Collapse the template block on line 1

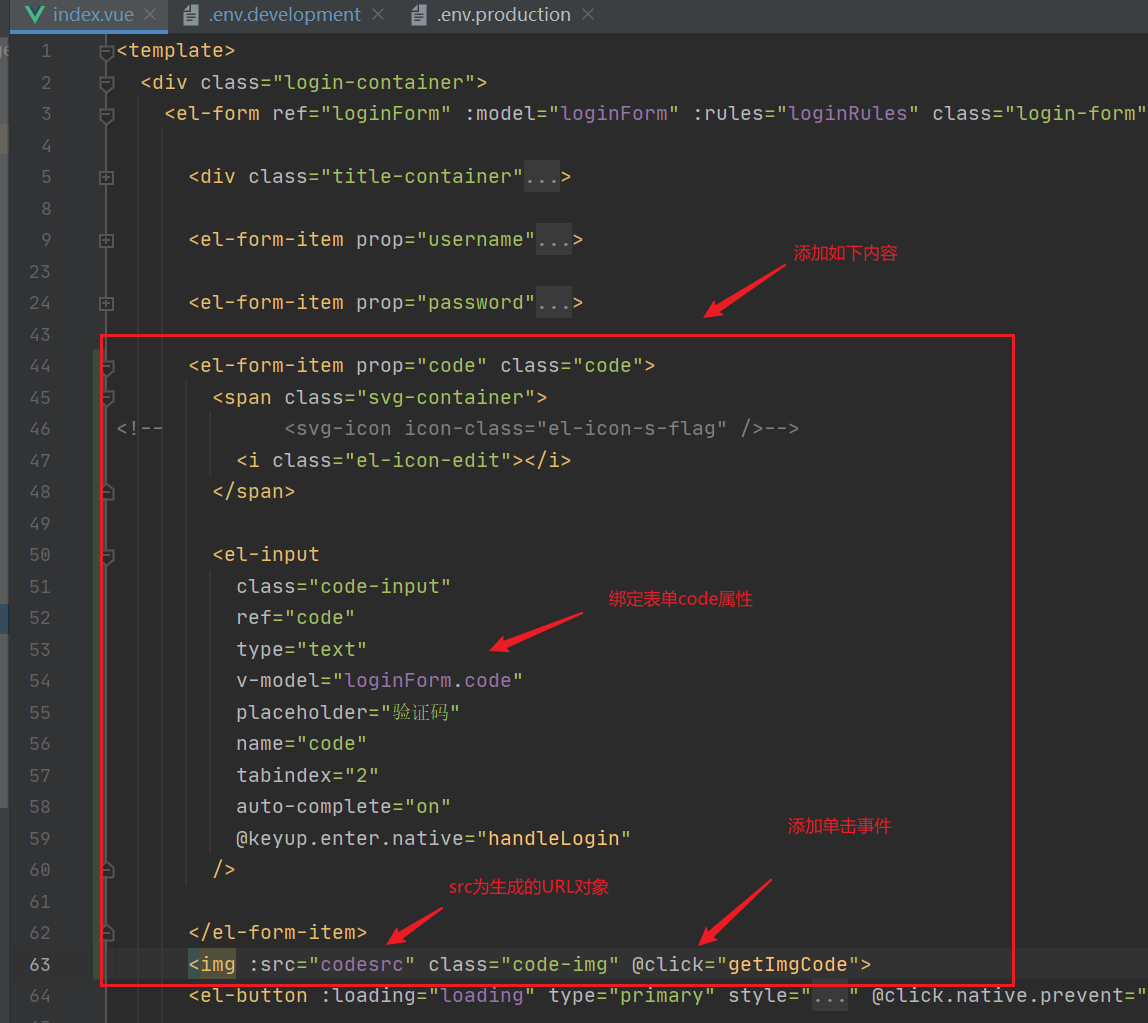pyautogui.click(x=106, y=51)
